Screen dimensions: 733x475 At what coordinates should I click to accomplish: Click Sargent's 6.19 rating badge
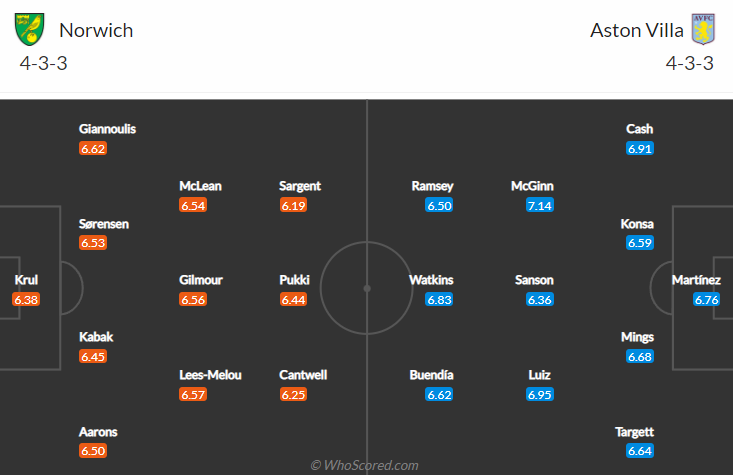point(293,205)
